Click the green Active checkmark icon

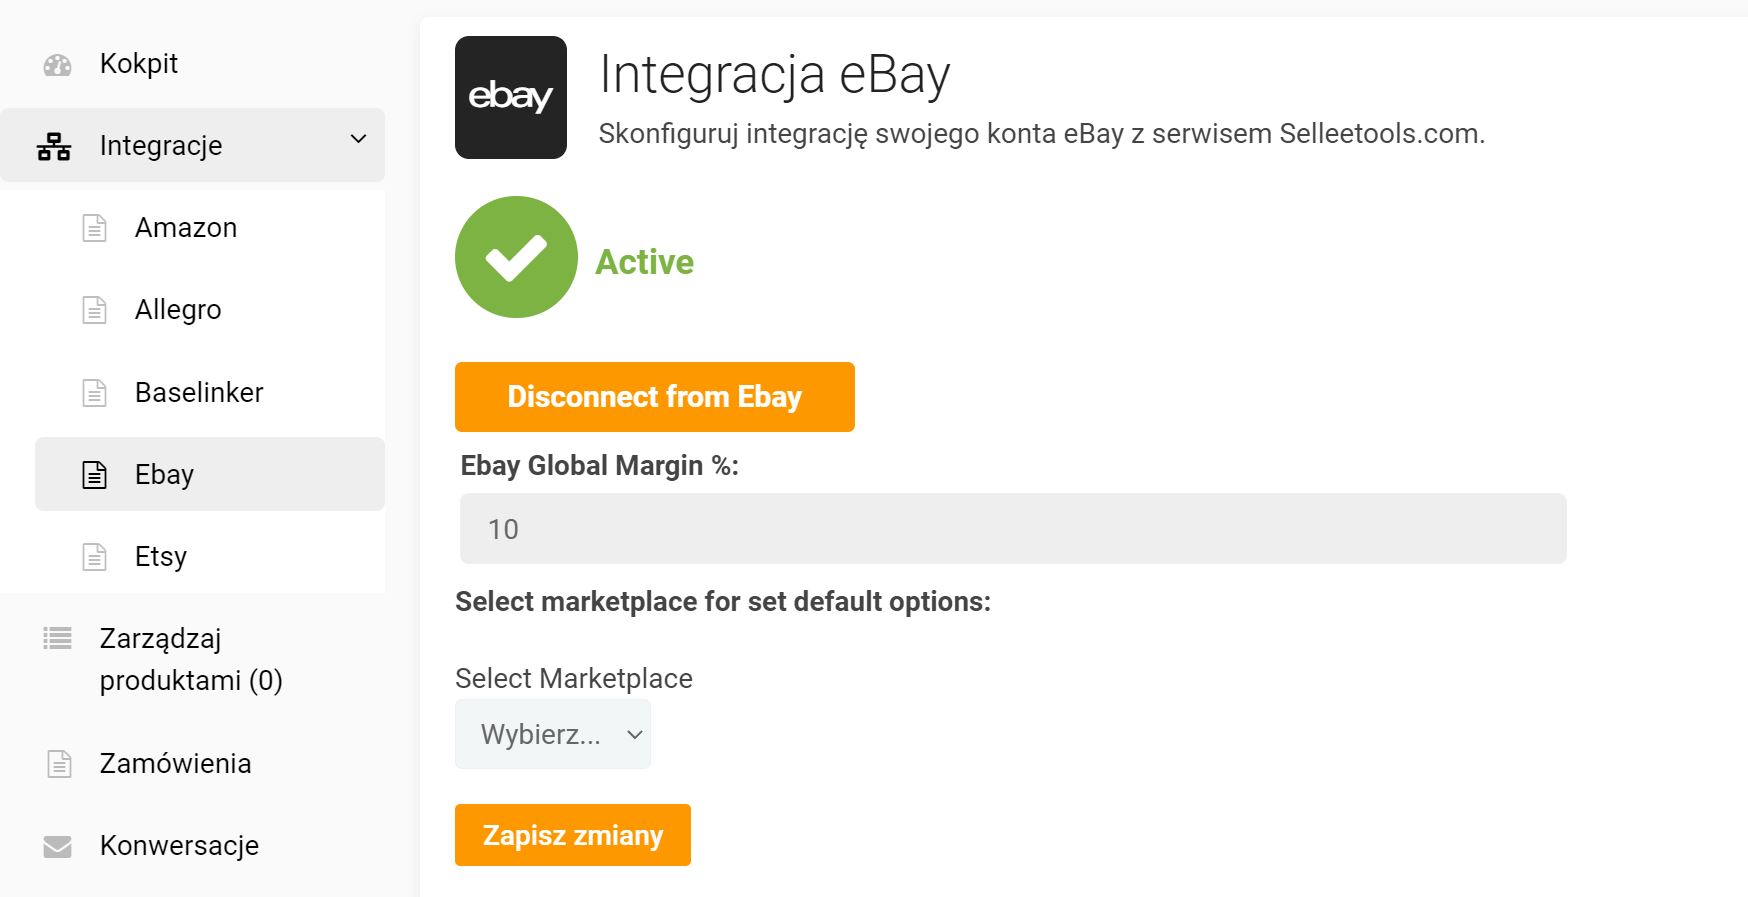coord(516,257)
